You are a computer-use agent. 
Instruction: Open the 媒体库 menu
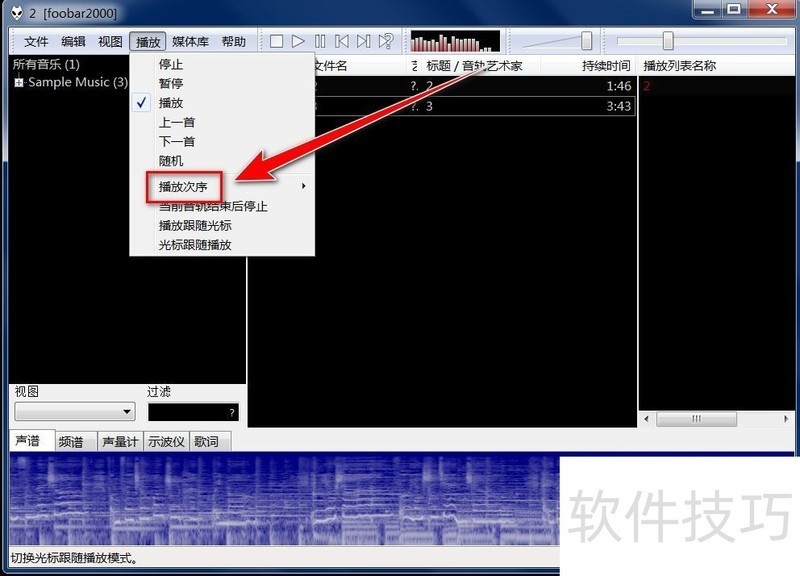[x=190, y=41]
